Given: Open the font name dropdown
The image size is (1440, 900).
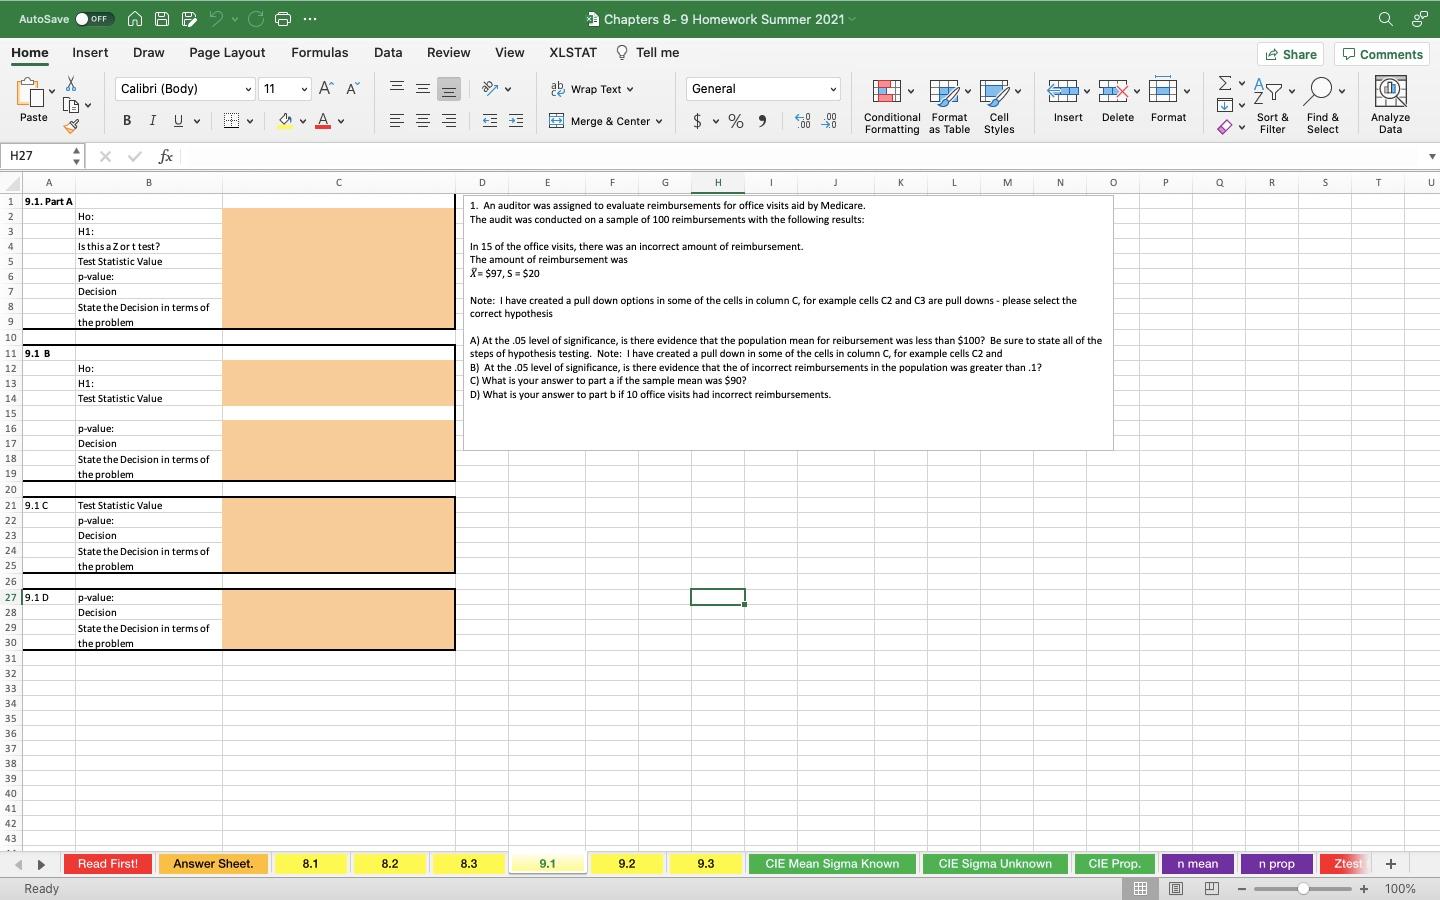Looking at the screenshot, I should [248, 89].
